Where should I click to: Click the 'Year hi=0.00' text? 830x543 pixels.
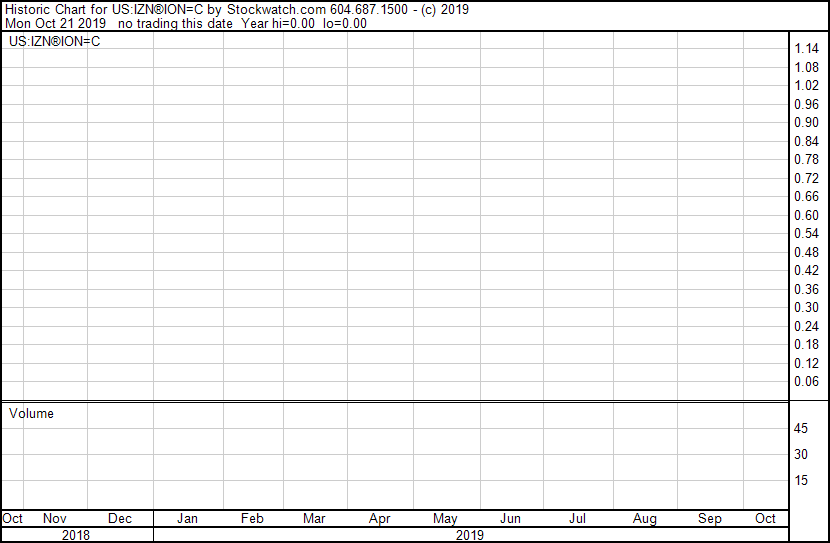click(x=278, y=23)
